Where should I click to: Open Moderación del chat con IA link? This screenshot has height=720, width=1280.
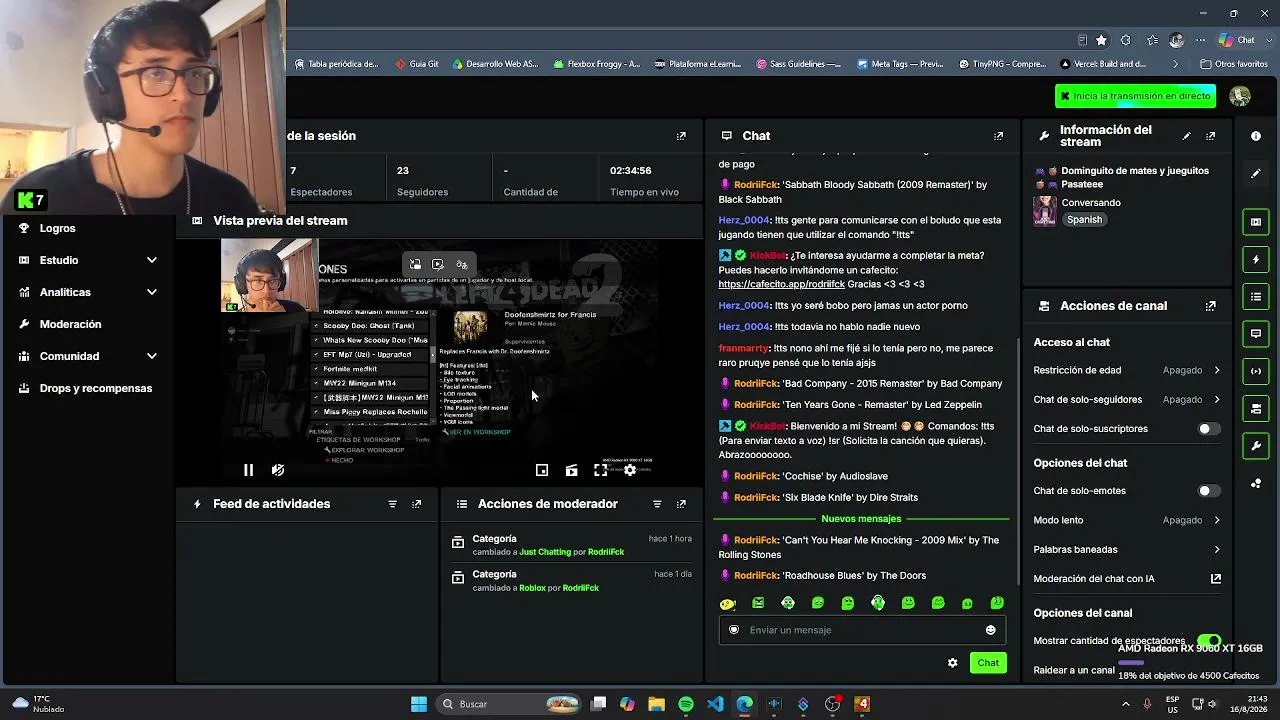[1127, 579]
